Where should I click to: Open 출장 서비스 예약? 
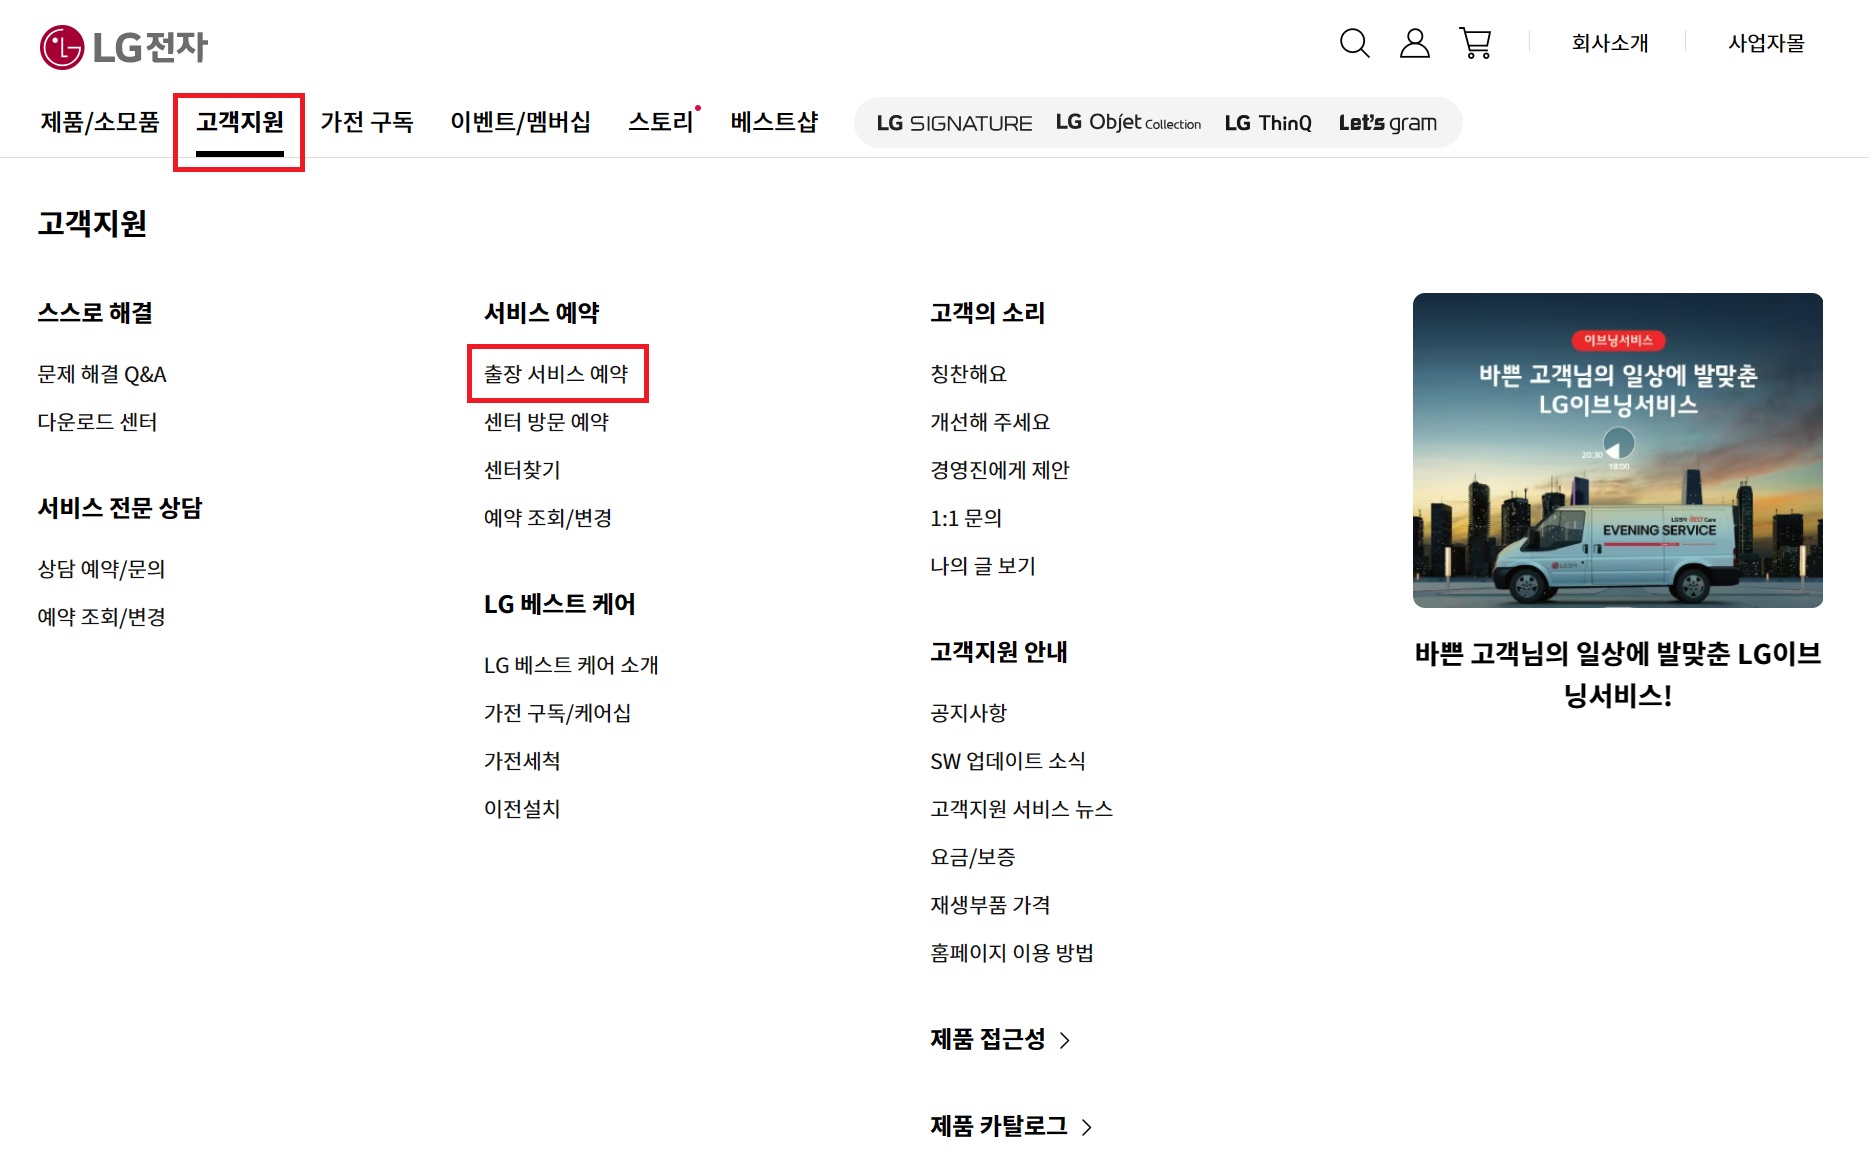coord(556,374)
